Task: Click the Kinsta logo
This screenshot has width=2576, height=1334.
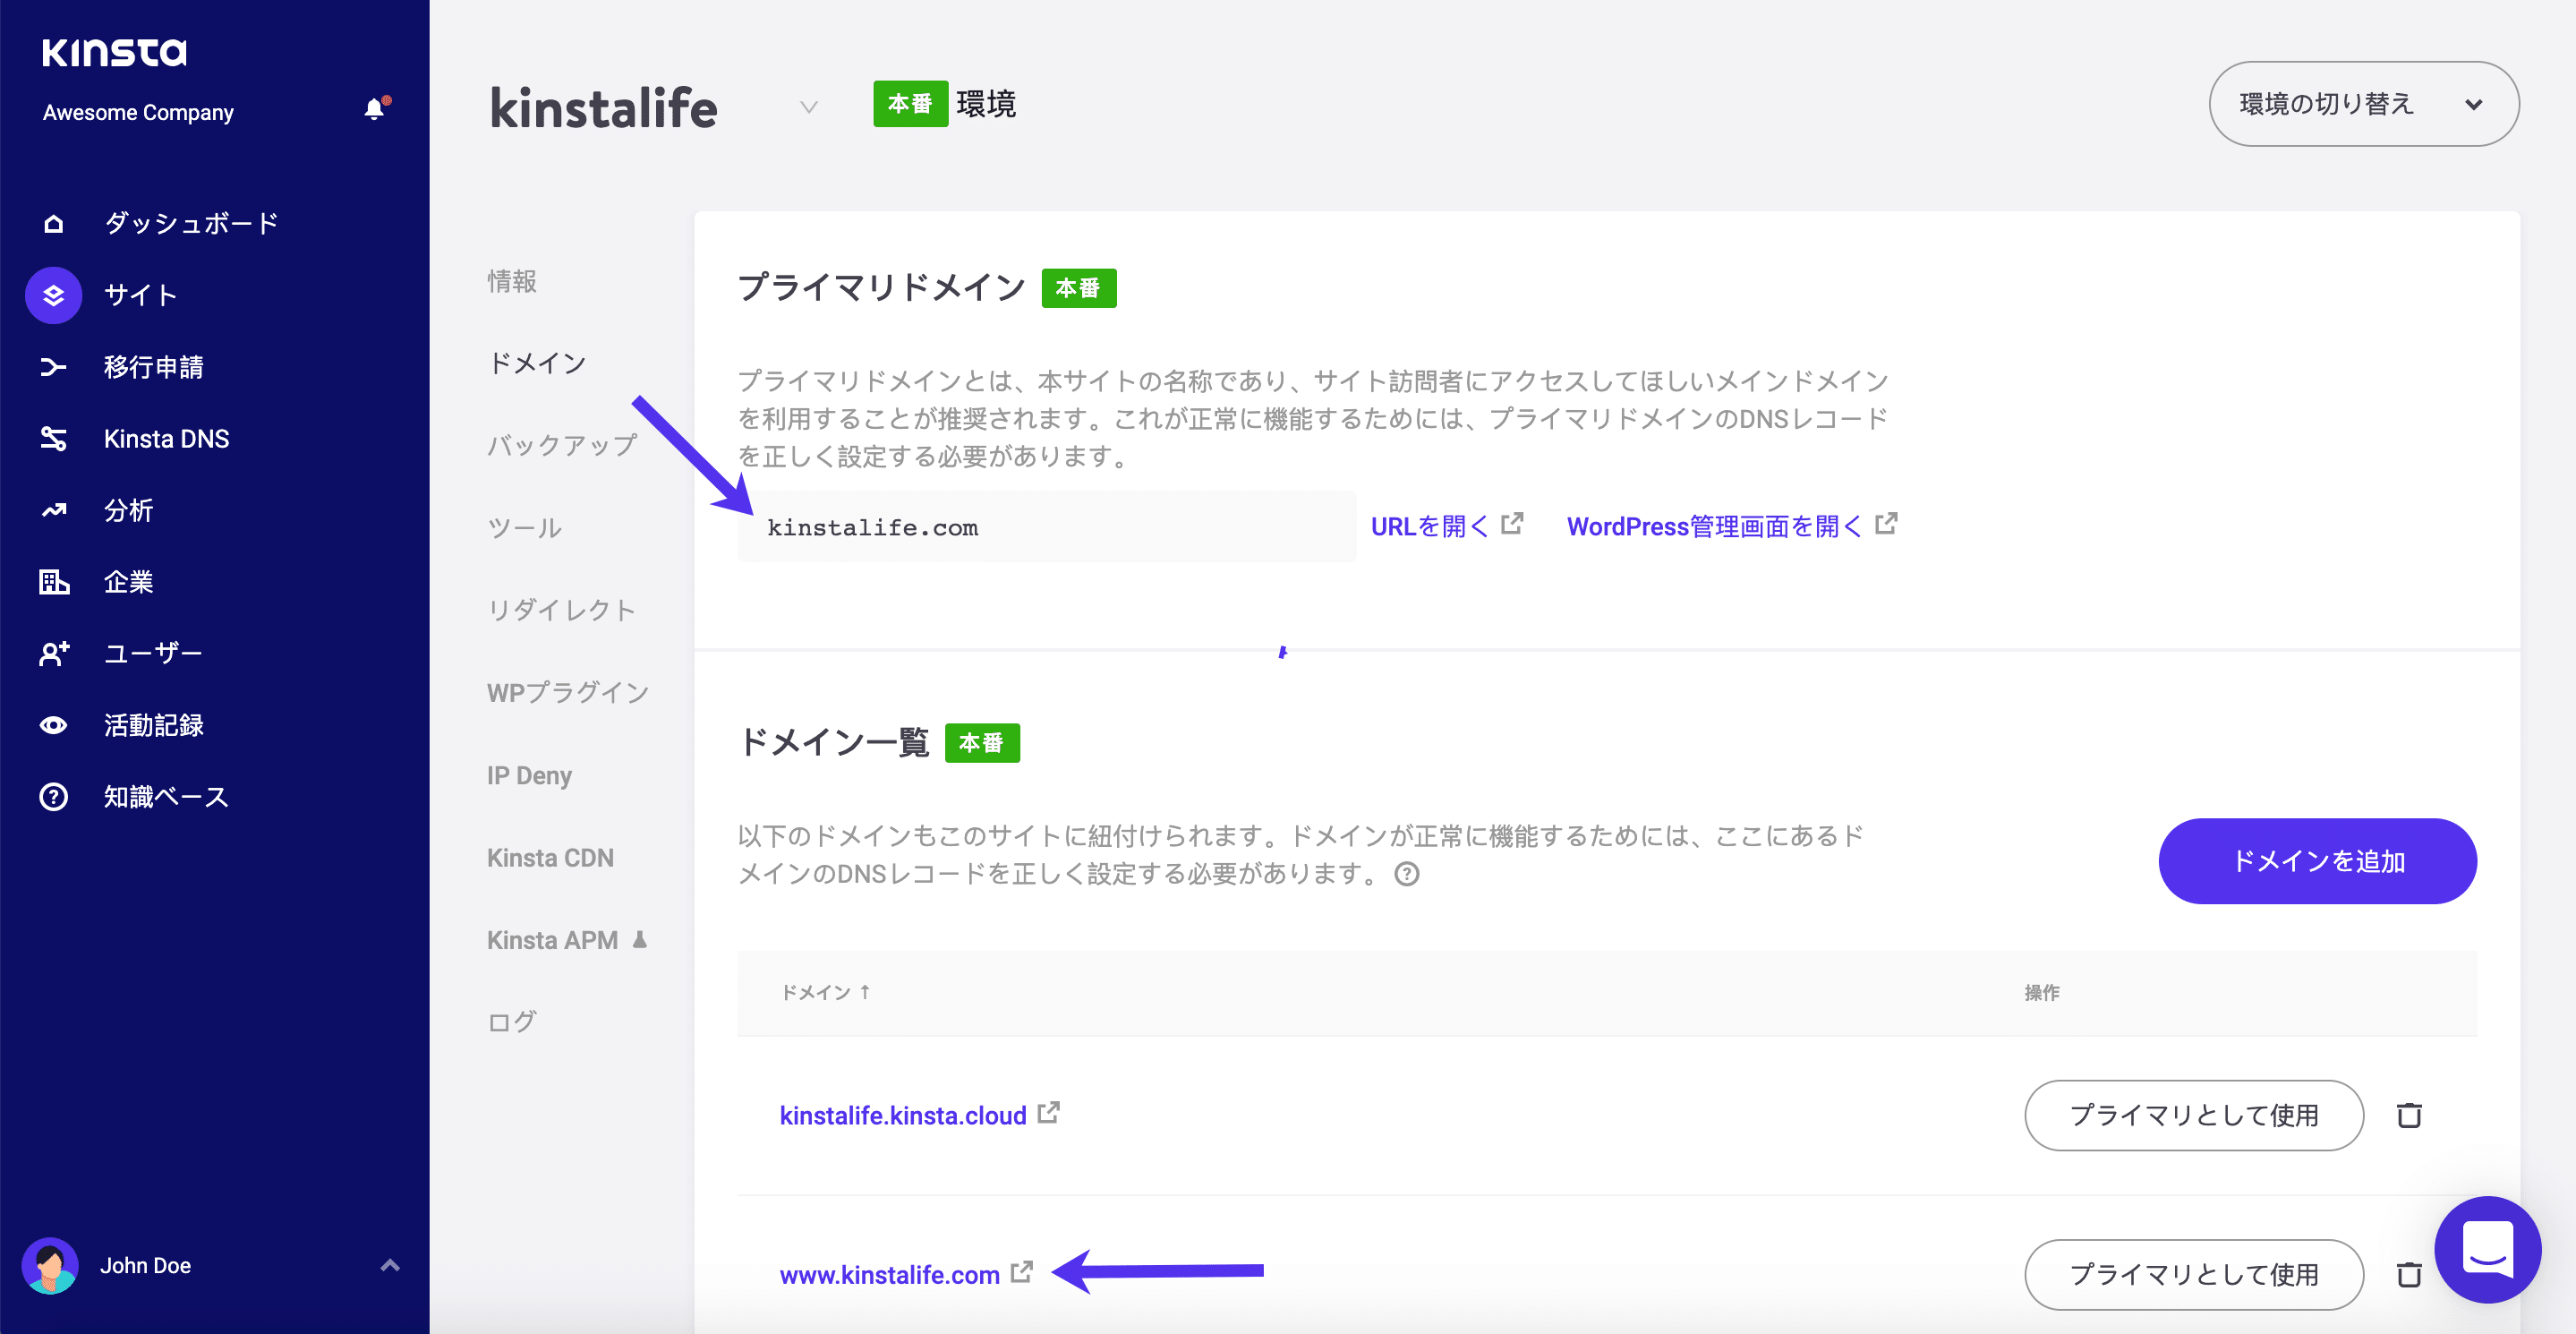Action: click(x=114, y=52)
